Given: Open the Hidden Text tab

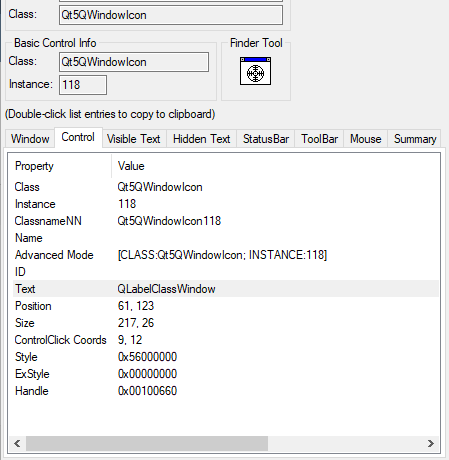Looking at the screenshot, I should pos(201,139).
